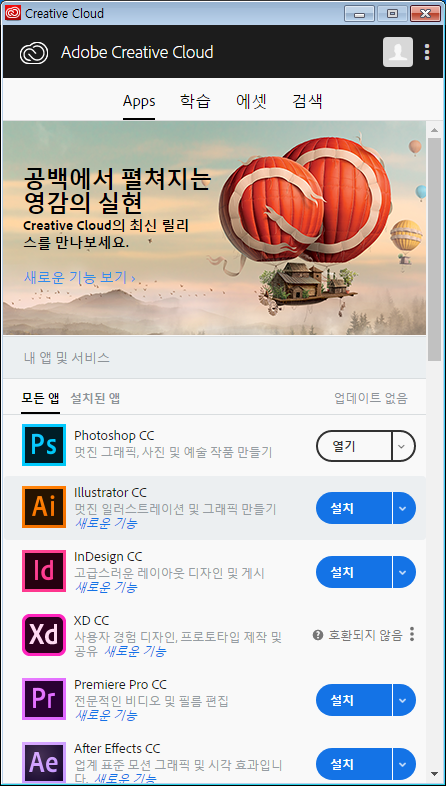The height and width of the screenshot is (786, 446).
Task: Switch to the Apps tab
Action: (x=139, y=102)
